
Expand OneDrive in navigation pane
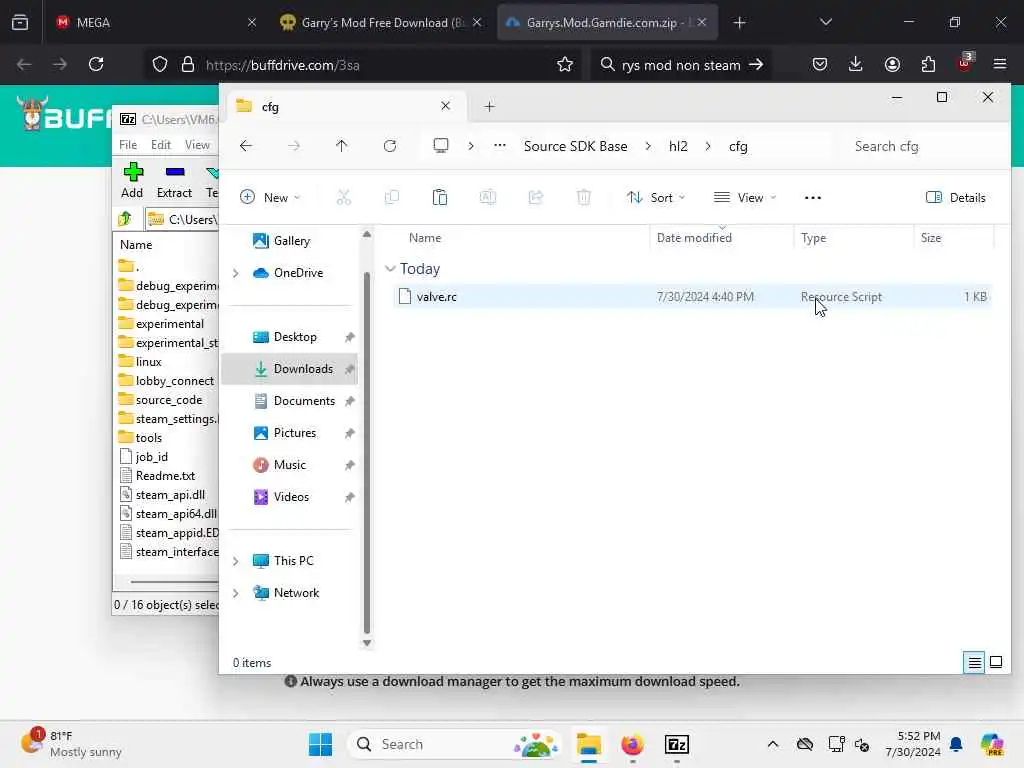point(236,273)
